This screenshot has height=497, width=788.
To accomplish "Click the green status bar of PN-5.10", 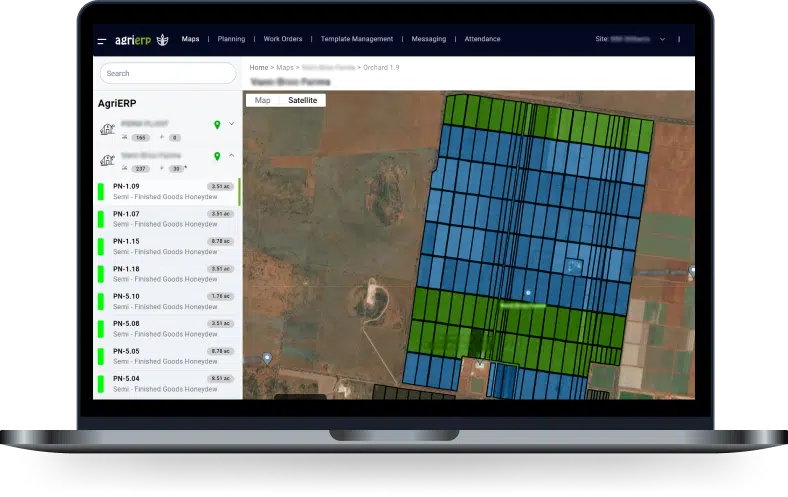I will tap(100, 300).
